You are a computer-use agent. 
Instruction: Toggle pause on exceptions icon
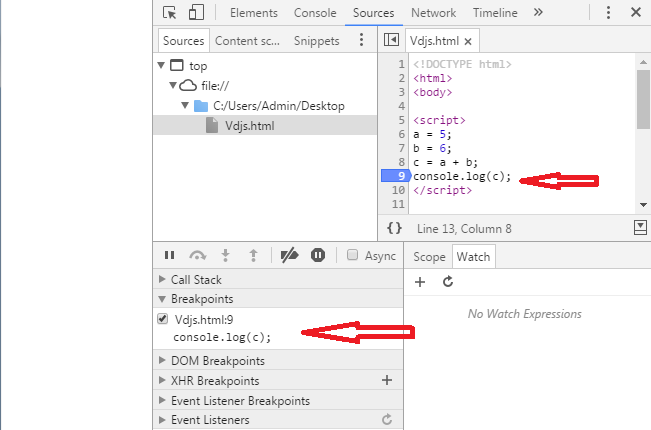pyautogui.click(x=317, y=256)
